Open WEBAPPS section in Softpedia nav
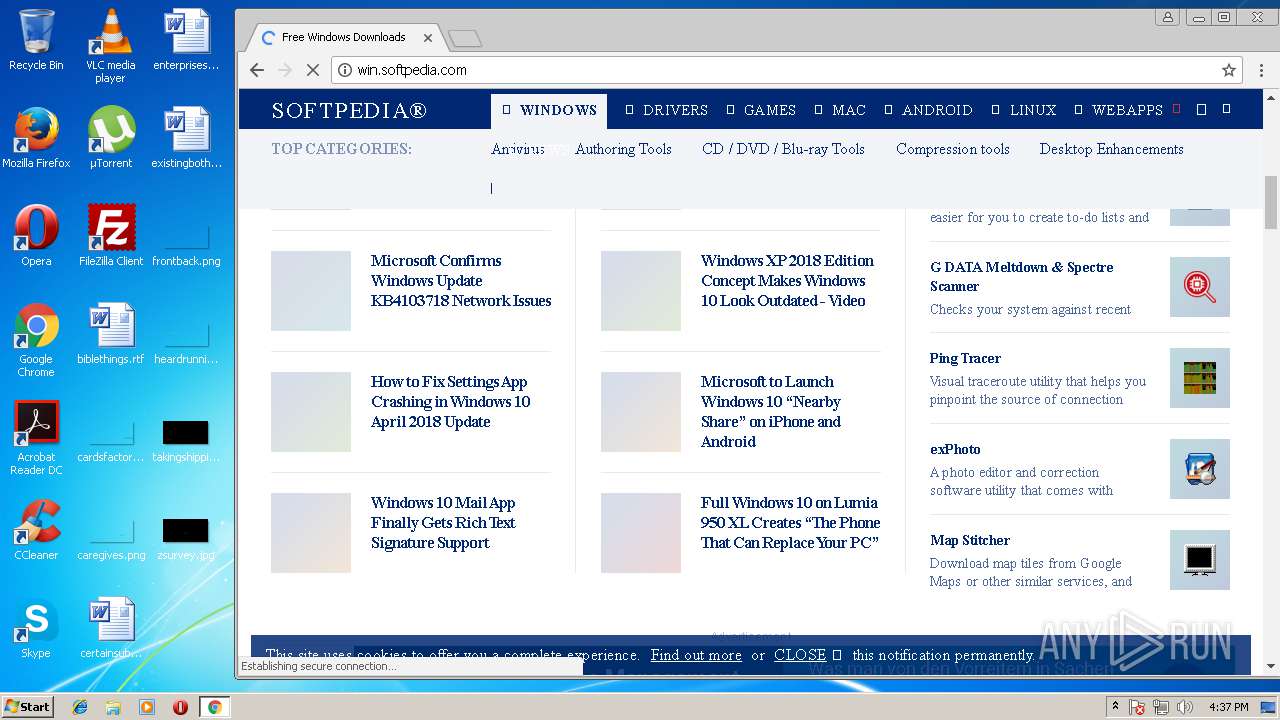Screen dimensions: 1280x720 pos(1118,110)
